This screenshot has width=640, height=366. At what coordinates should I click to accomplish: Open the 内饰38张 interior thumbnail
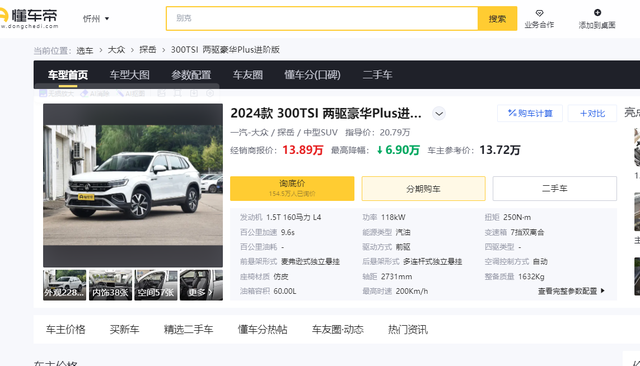pyautogui.click(x=110, y=285)
